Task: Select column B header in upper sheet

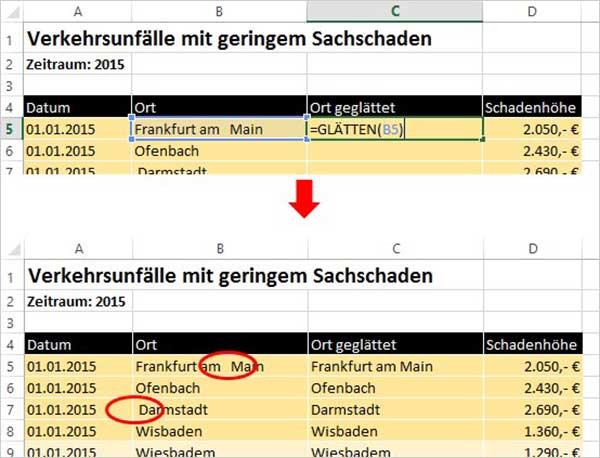Action: click(219, 11)
